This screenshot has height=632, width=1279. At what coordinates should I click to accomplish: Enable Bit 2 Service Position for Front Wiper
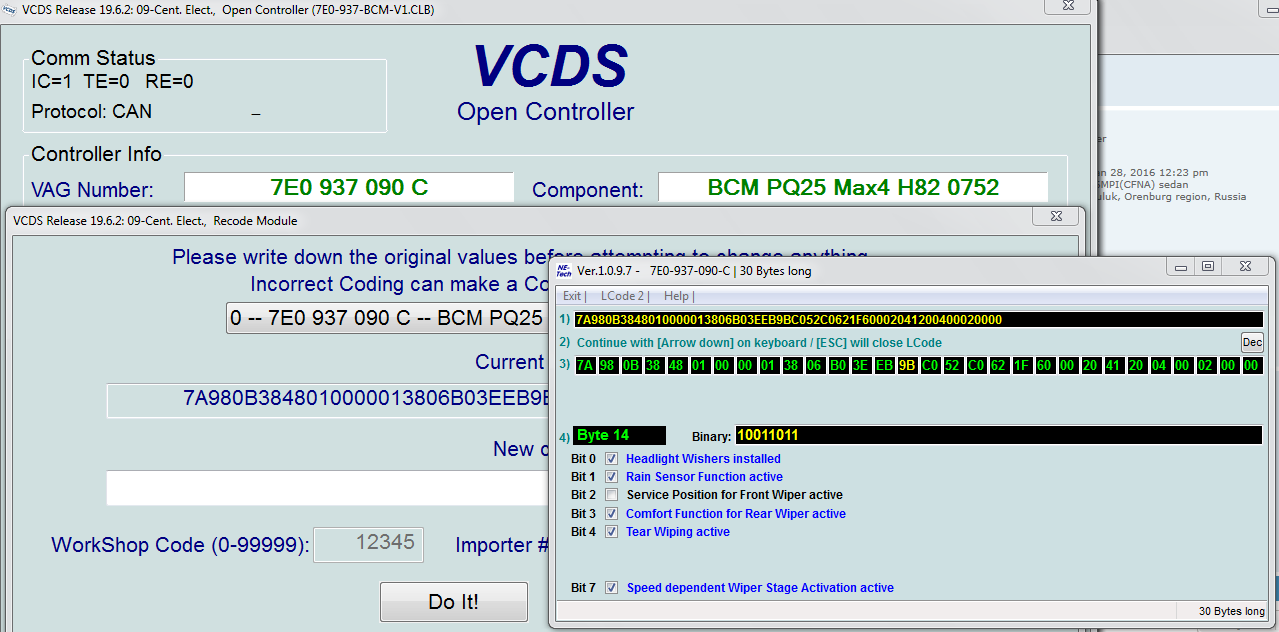point(612,495)
